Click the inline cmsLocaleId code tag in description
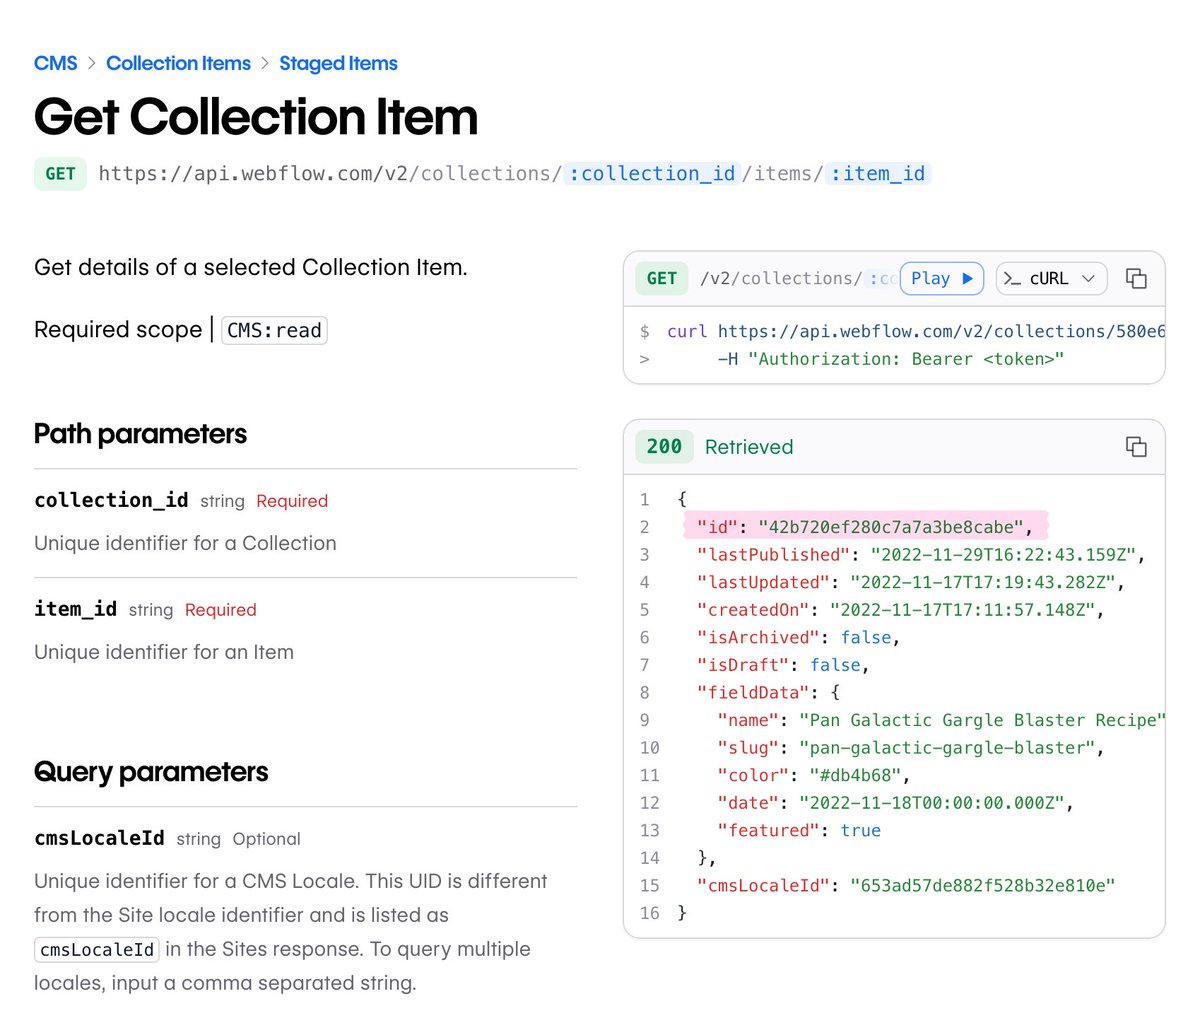Screen dimensions: 1200x1018 tap(97, 949)
